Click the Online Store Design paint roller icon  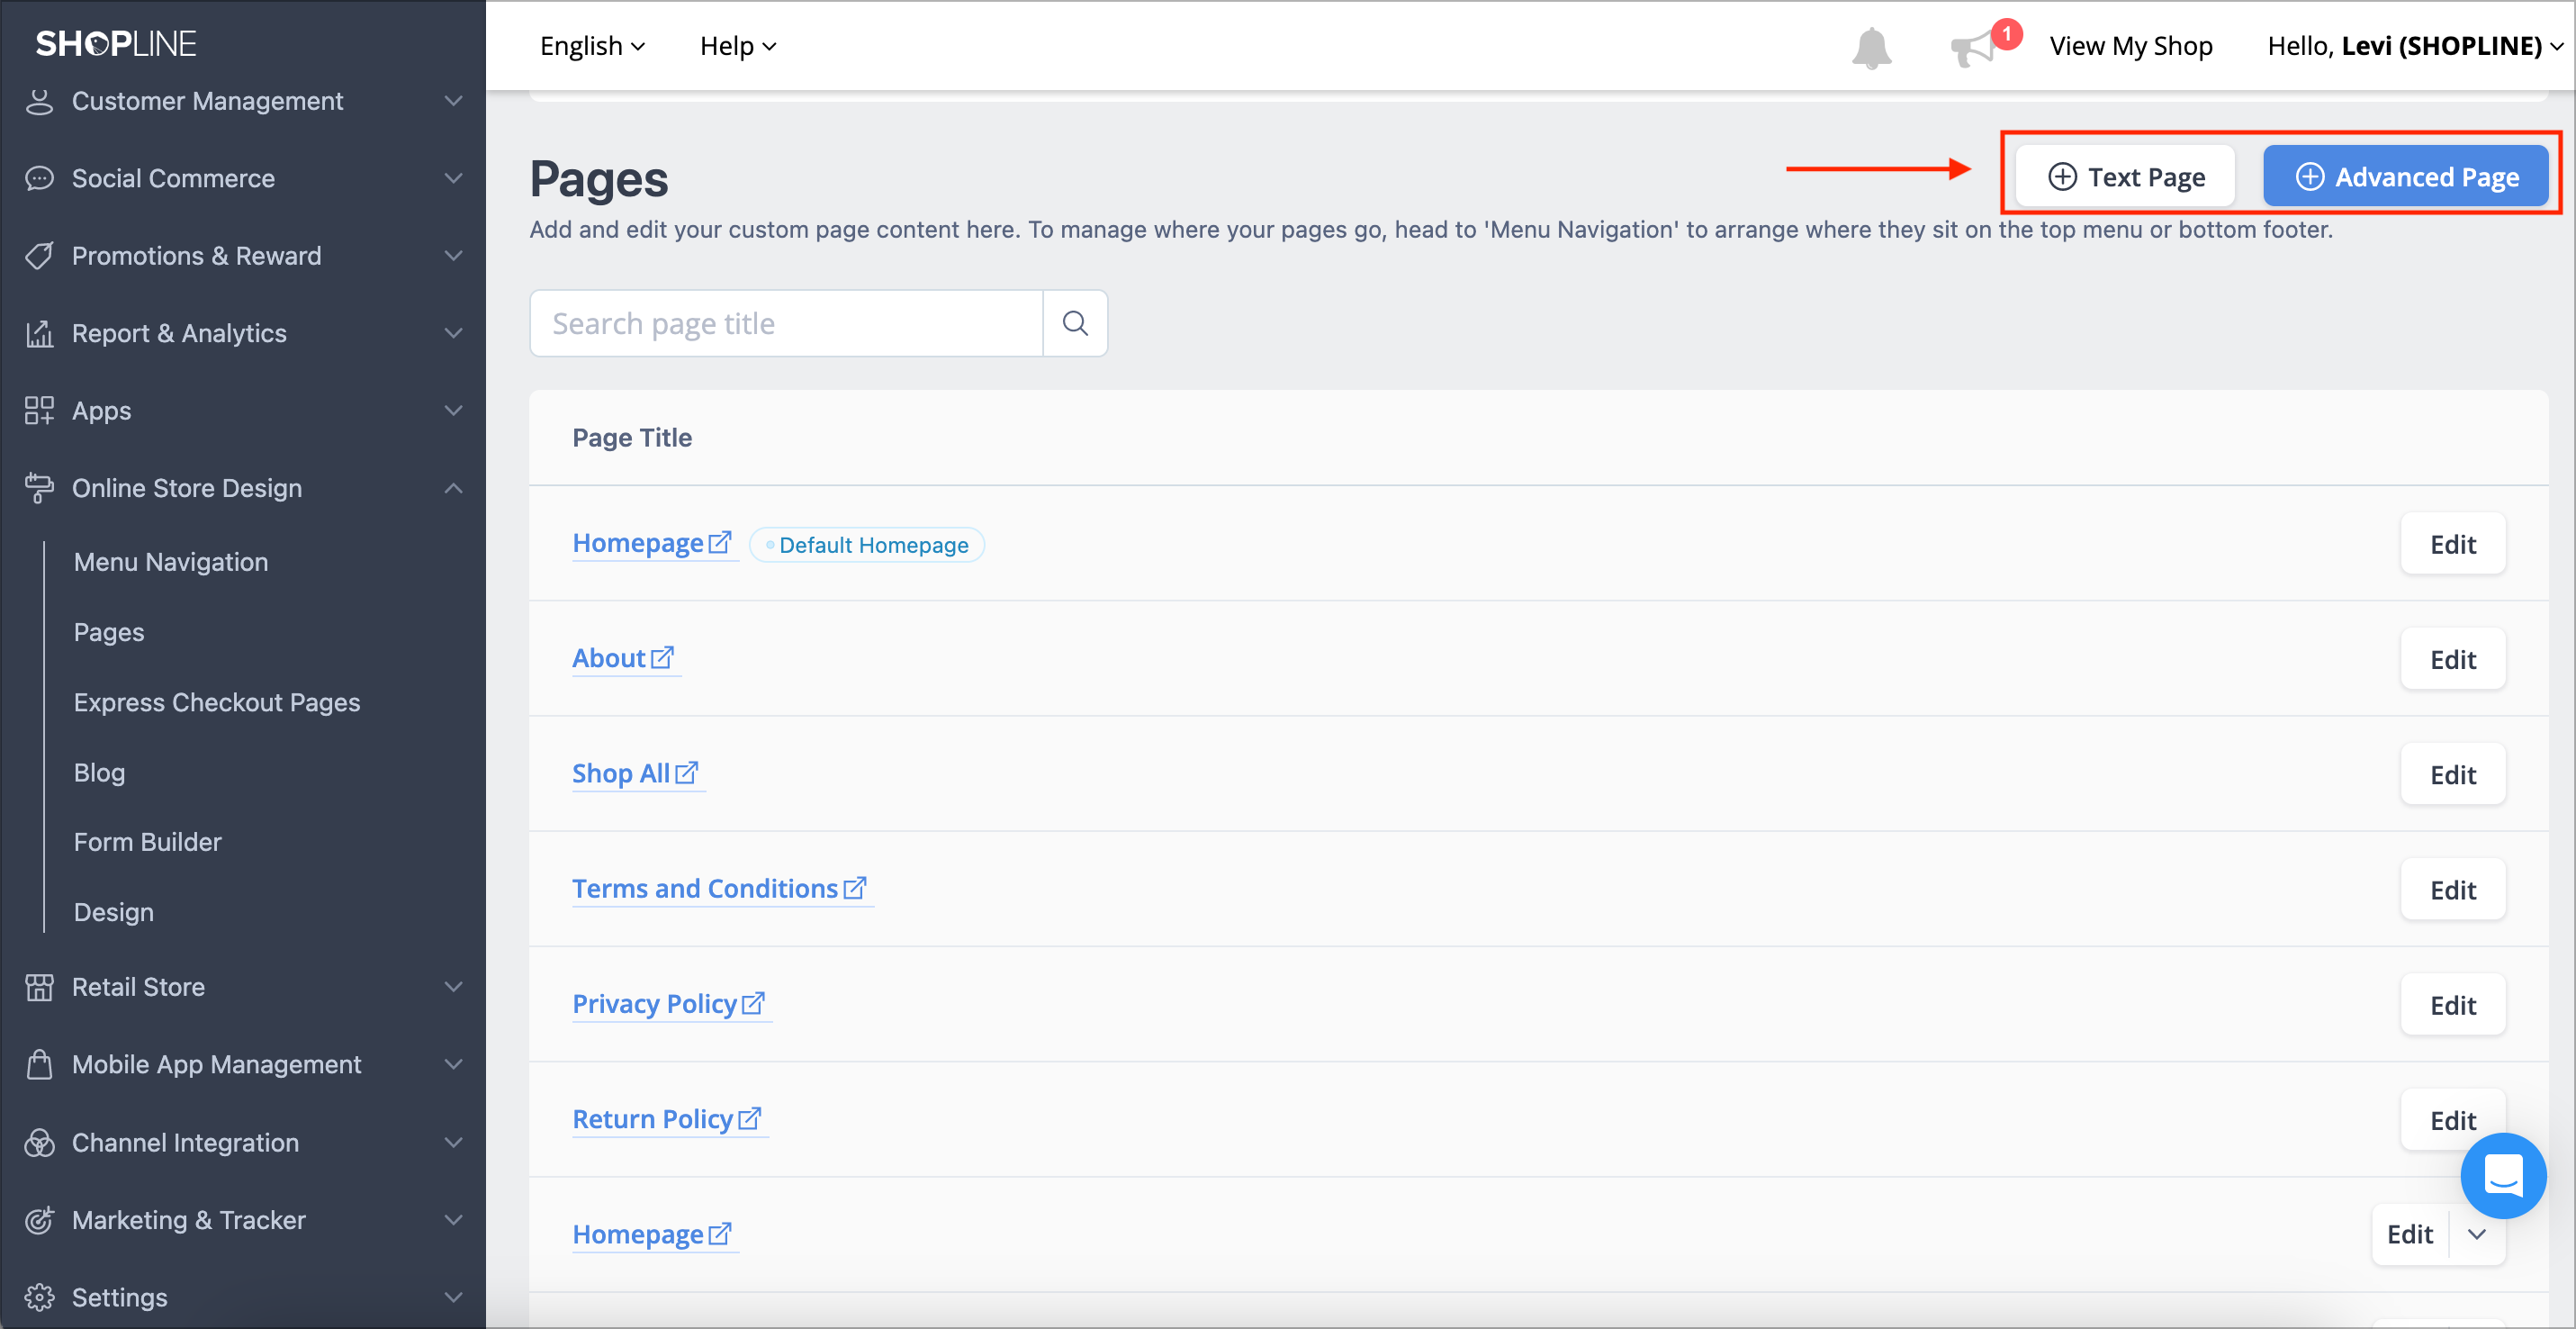[x=39, y=488]
